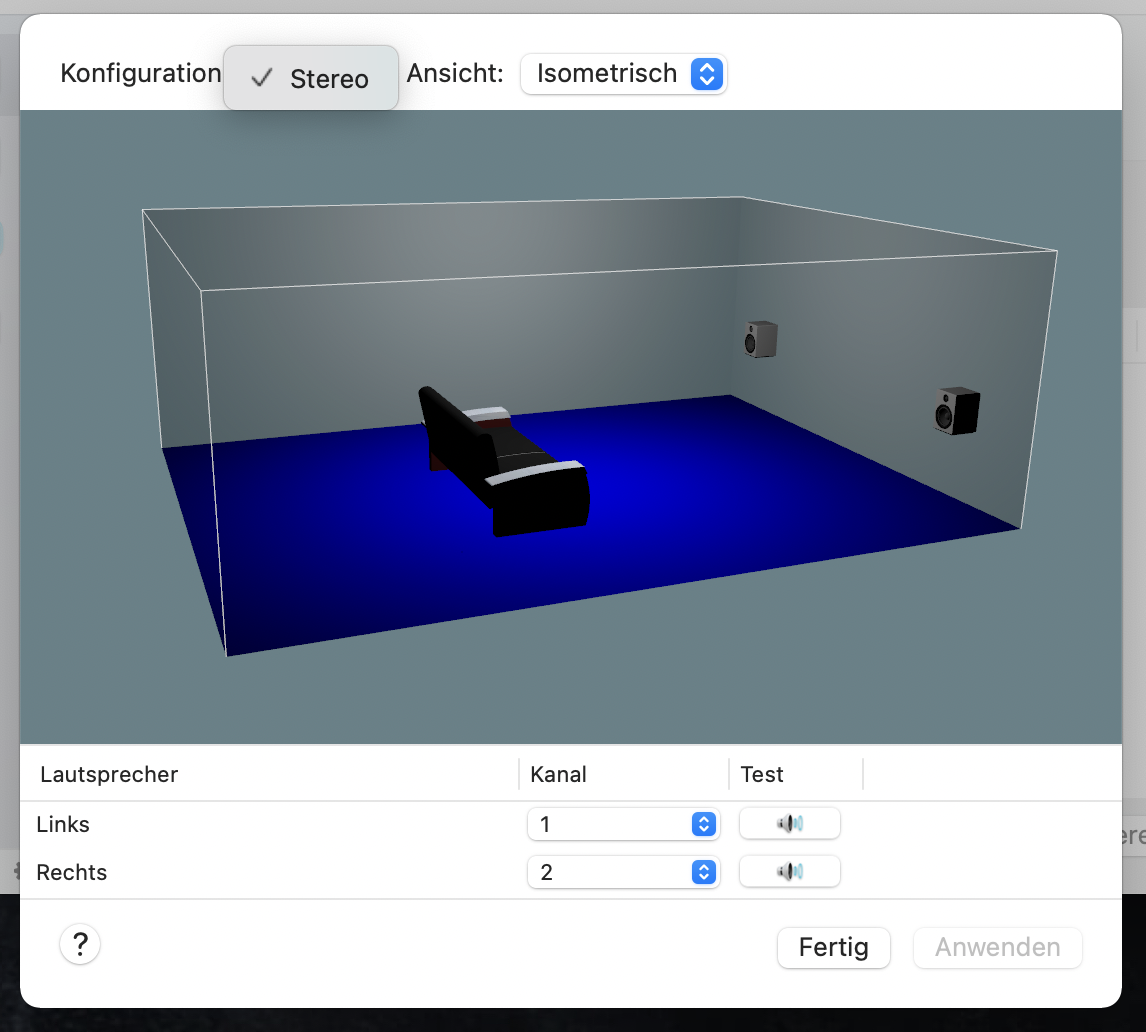This screenshot has height=1032, width=1146.
Task: Click the checkmark beside Stereo
Action: [261, 79]
